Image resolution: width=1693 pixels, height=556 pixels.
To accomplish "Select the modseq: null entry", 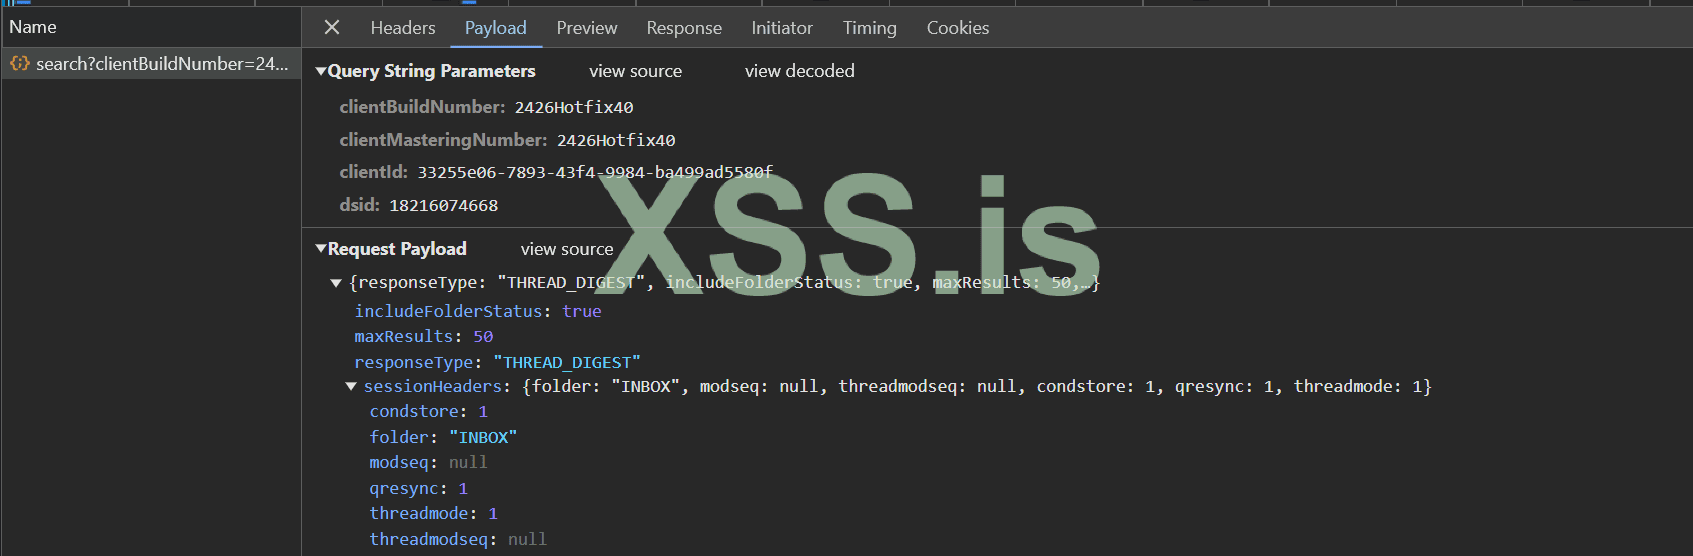I will click(x=429, y=462).
